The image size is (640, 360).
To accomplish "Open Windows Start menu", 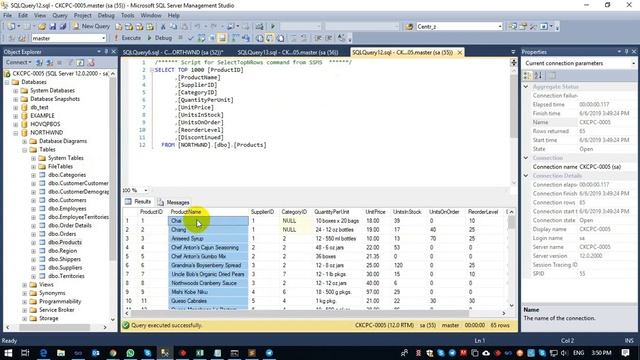I will coord(8,353).
